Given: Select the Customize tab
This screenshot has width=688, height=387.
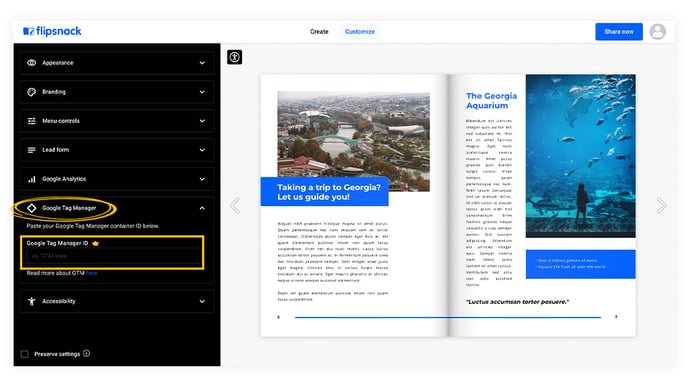Looking at the screenshot, I should click(x=360, y=32).
